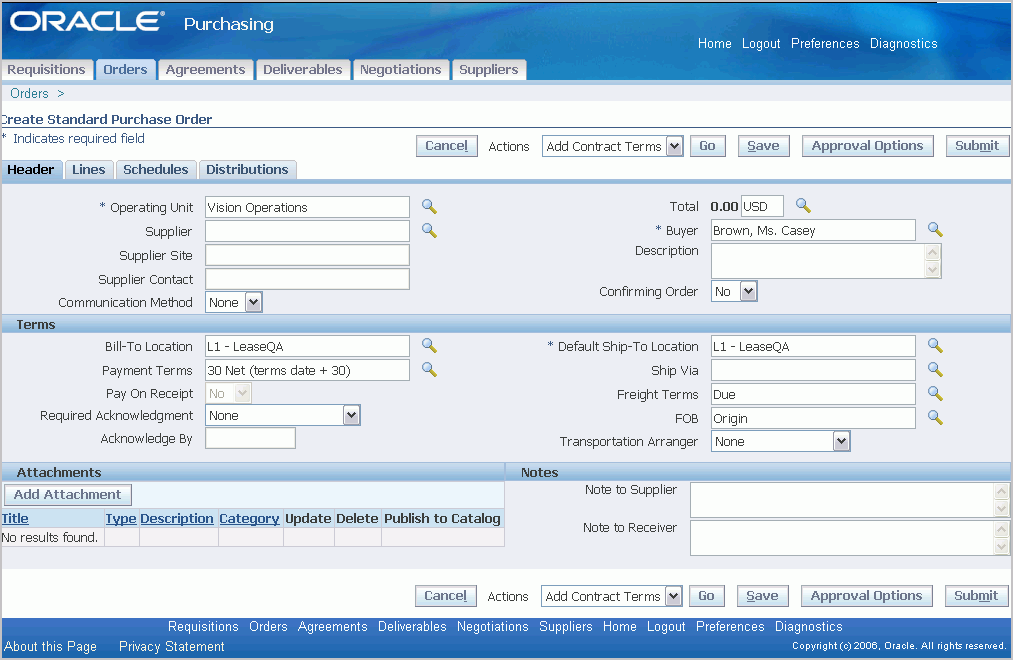Open Default Ship-To Location search icon
This screenshot has height=660, width=1013.
pyautogui.click(x=935, y=345)
